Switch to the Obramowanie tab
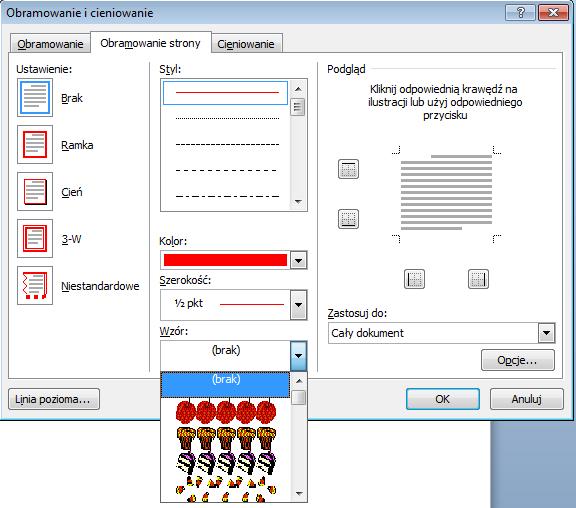Image resolution: width=576 pixels, height=508 pixels. pos(50,44)
